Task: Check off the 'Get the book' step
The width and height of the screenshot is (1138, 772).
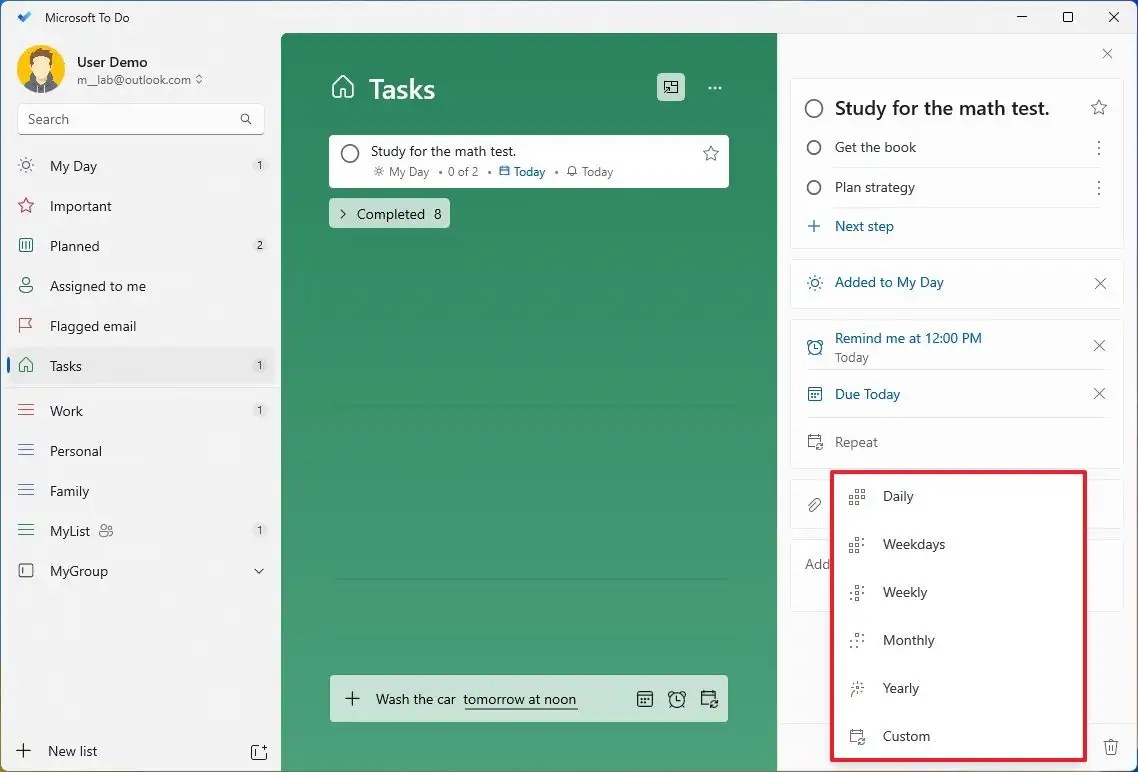Action: tap(814, 147)
